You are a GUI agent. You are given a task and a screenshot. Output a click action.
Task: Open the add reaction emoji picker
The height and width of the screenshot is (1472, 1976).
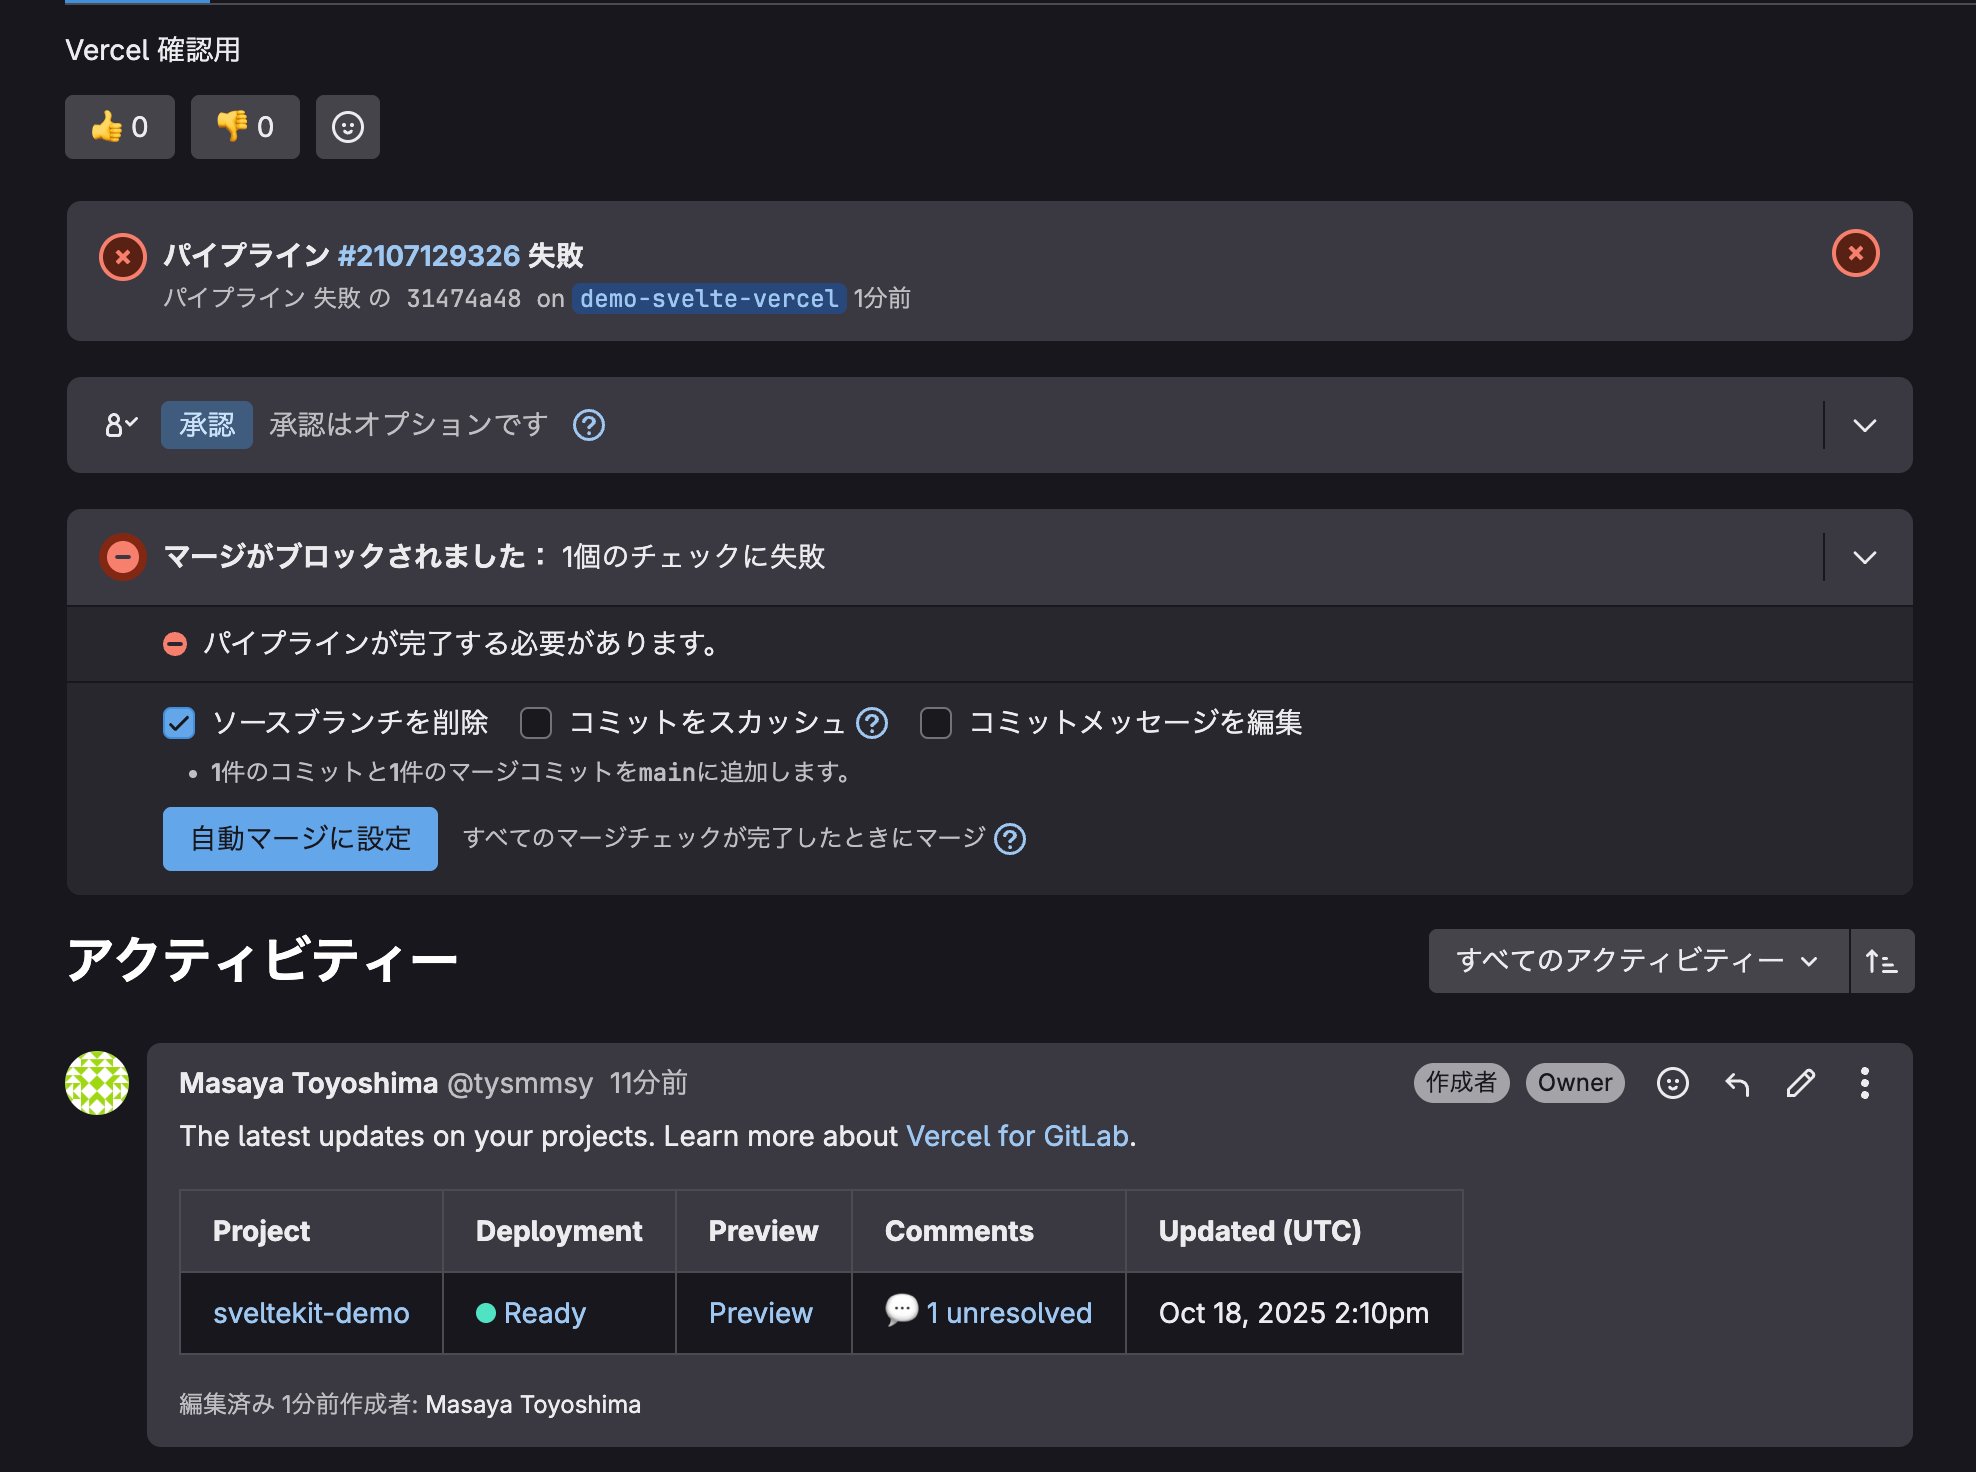click(x=348, y=127)
